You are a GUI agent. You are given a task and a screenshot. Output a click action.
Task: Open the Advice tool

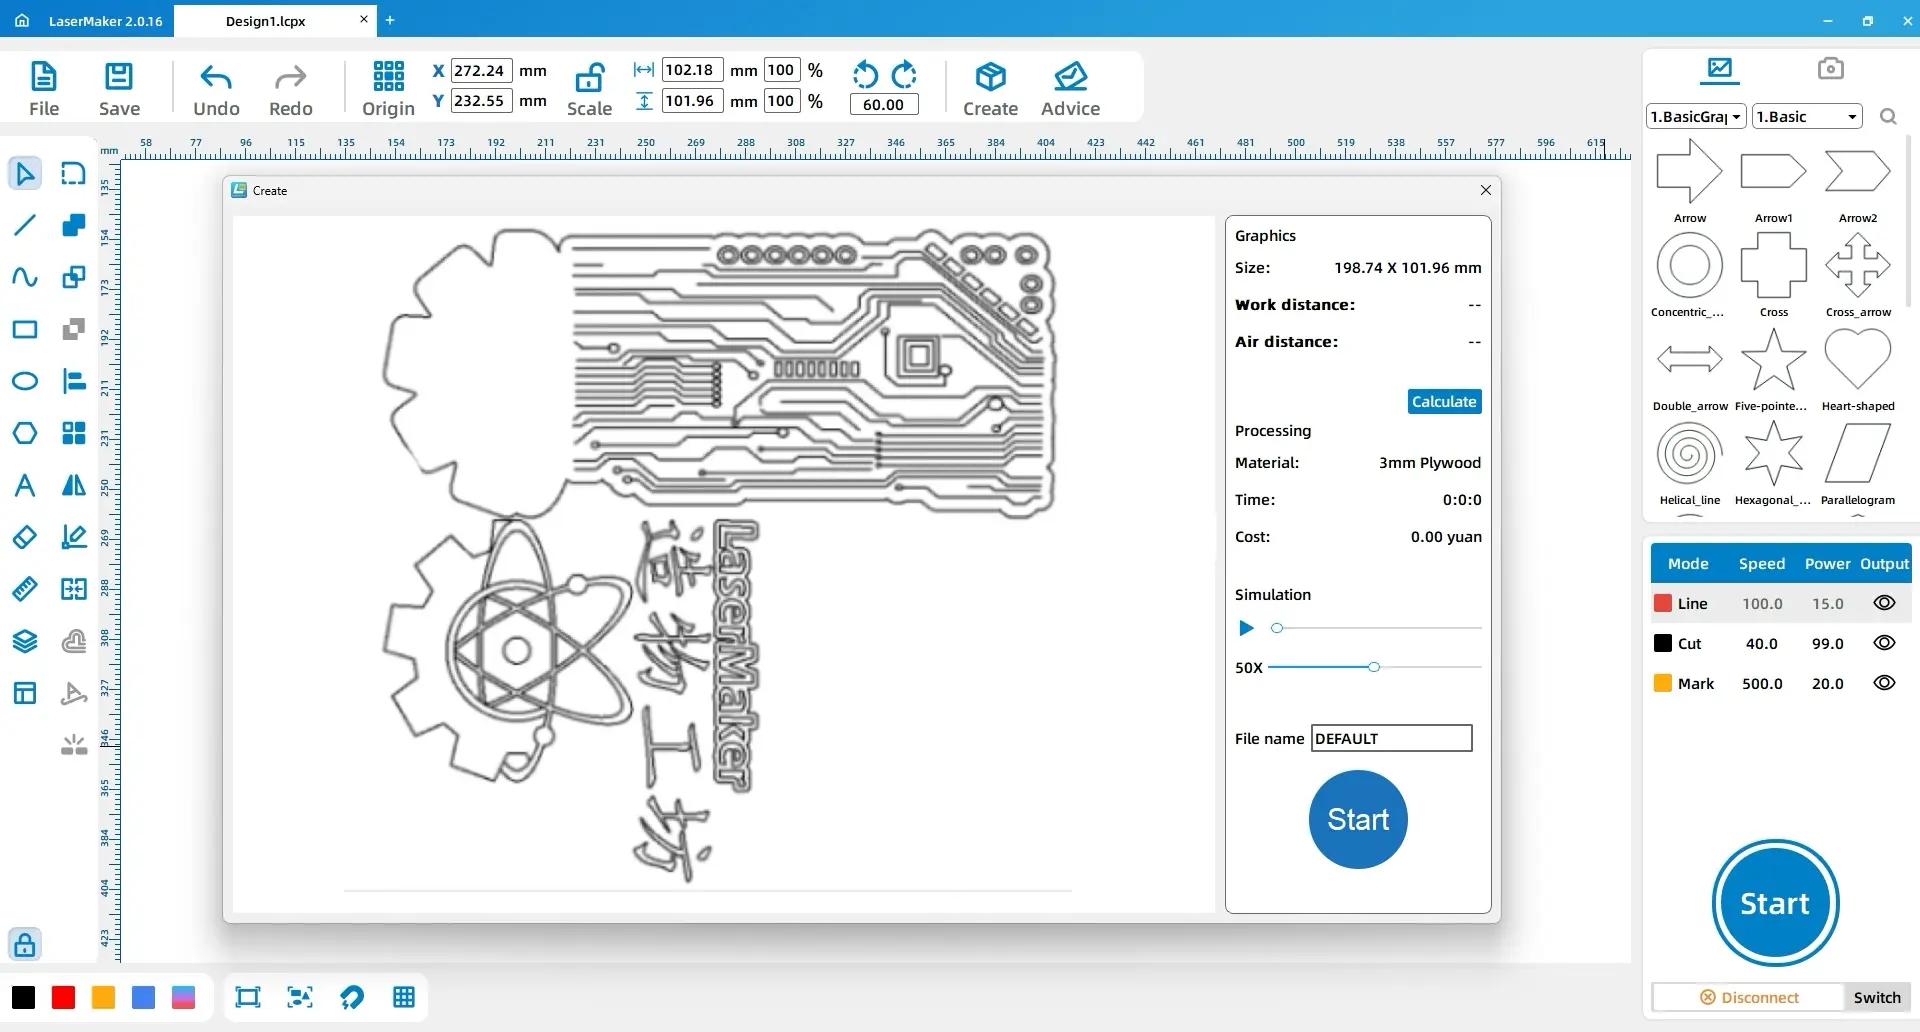(x=1070, y=77)
